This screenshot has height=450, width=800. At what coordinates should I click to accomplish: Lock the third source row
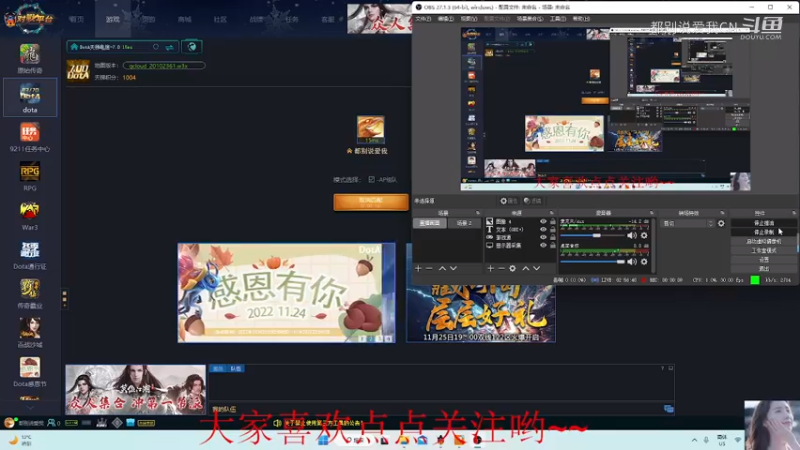(x=553, y=237)
